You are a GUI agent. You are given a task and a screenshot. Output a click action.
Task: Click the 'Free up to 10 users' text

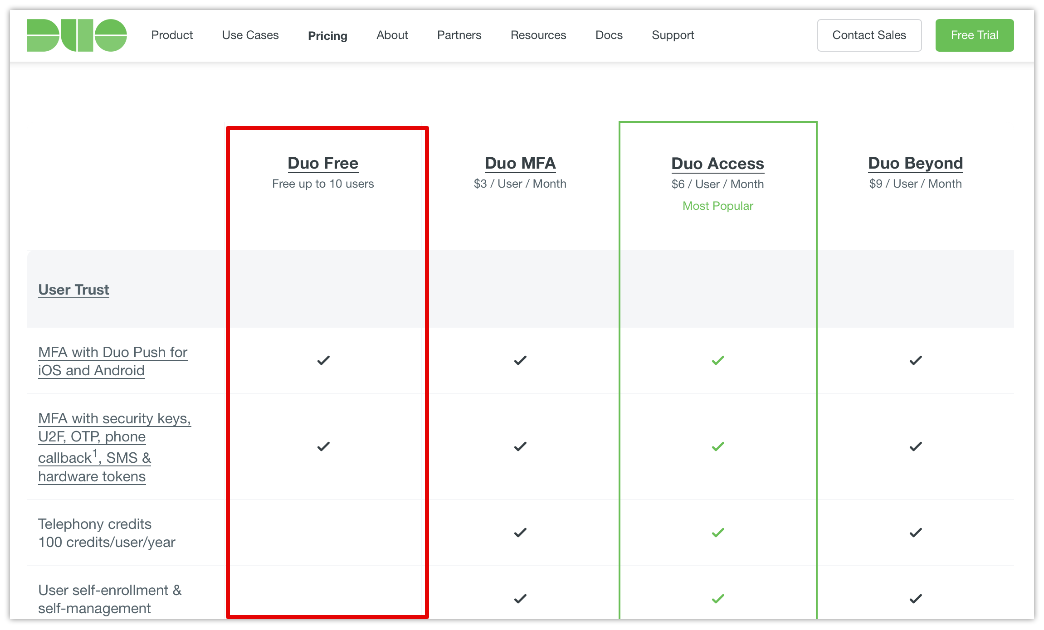pos(323,184)
